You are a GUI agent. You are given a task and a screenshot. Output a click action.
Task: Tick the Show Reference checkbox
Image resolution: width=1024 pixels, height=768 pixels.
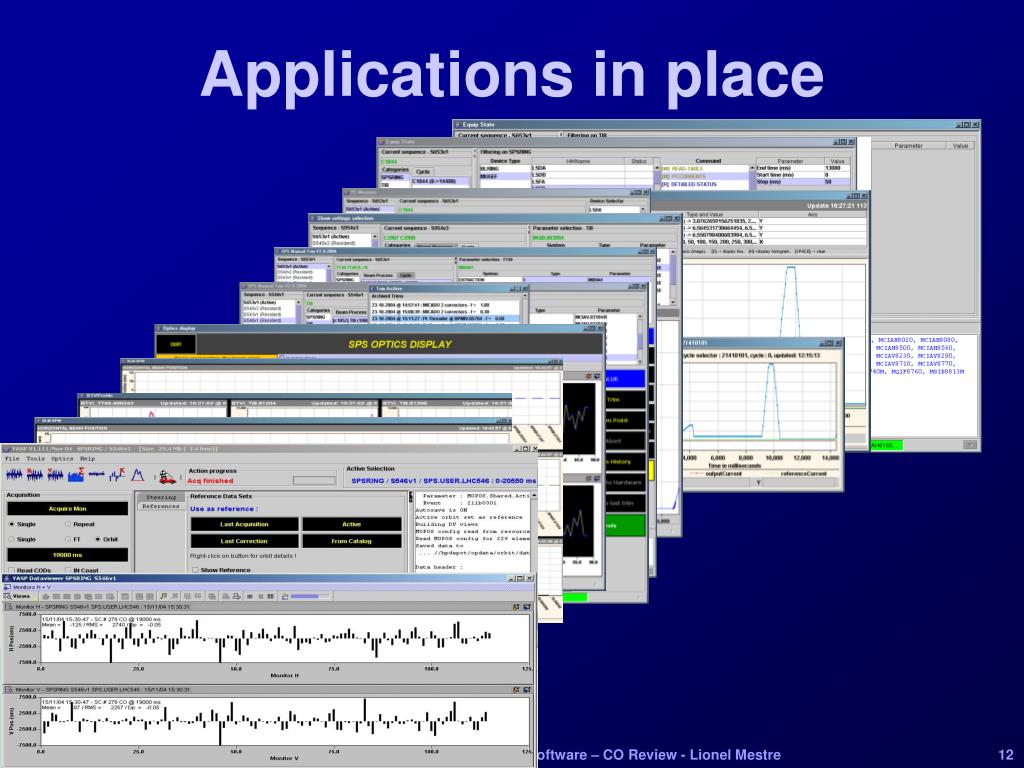[x=195, y=570]
